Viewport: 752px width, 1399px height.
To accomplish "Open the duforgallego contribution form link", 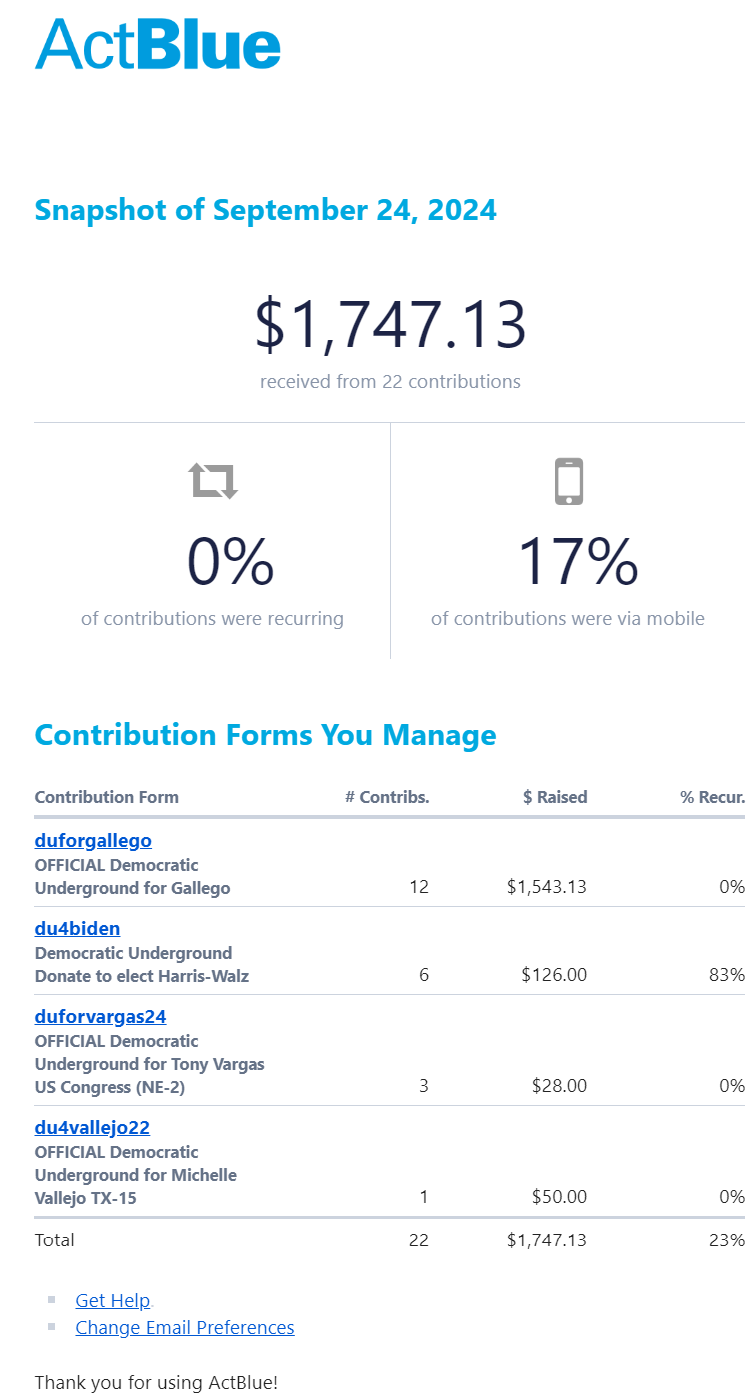I will tap(93, 840).
